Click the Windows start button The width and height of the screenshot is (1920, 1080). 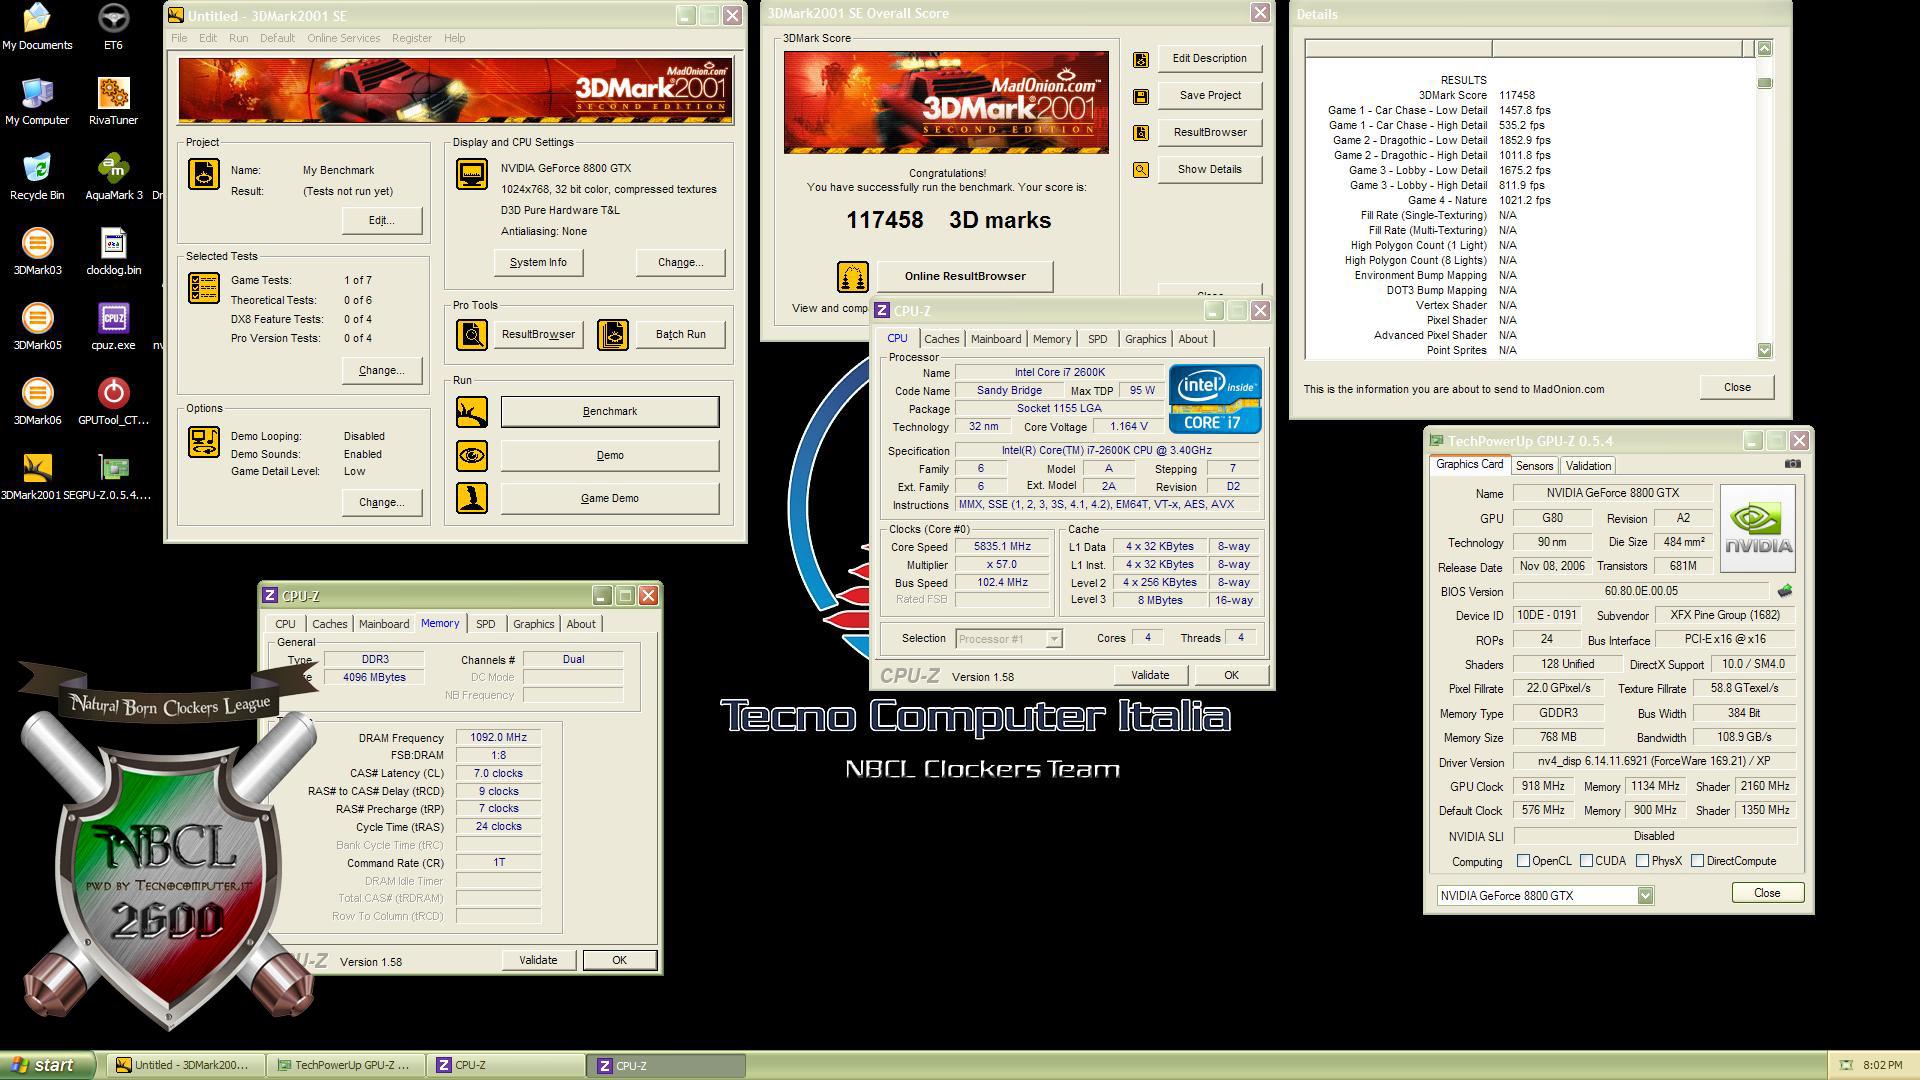click(47, 1065)
